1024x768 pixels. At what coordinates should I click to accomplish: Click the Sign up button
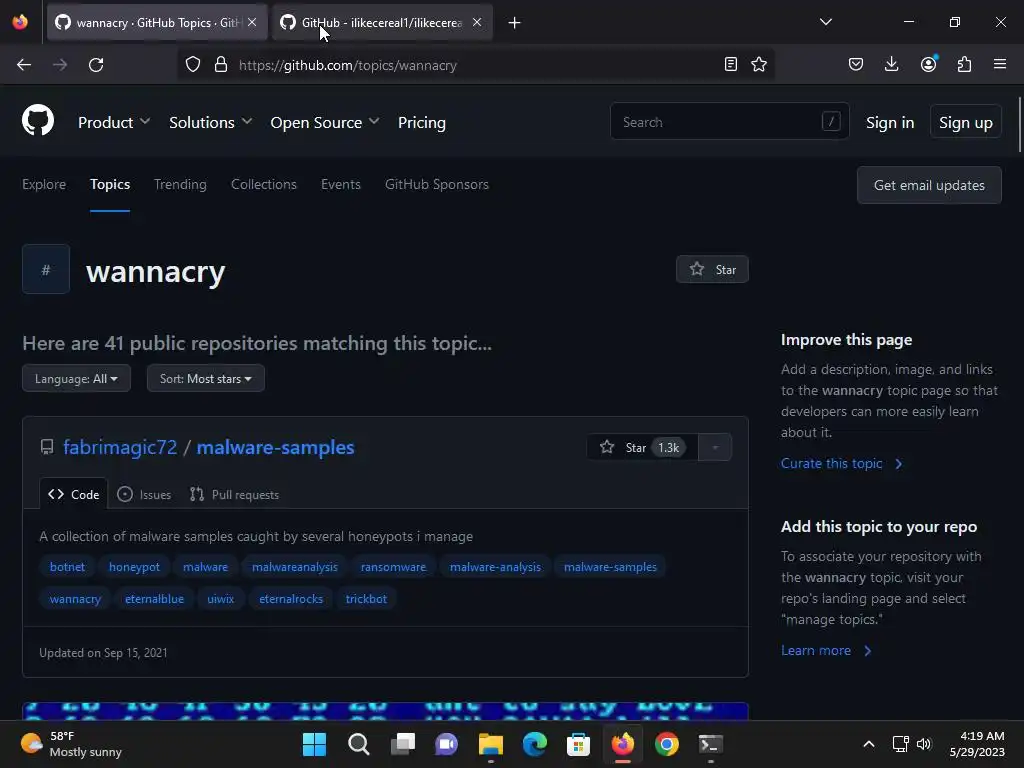(965, 122)
